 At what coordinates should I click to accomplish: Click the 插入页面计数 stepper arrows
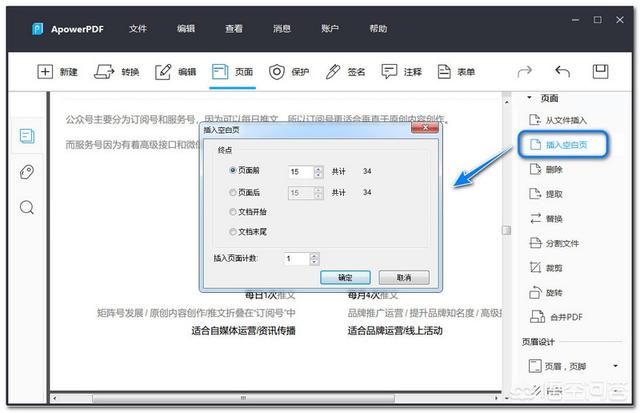314,259
